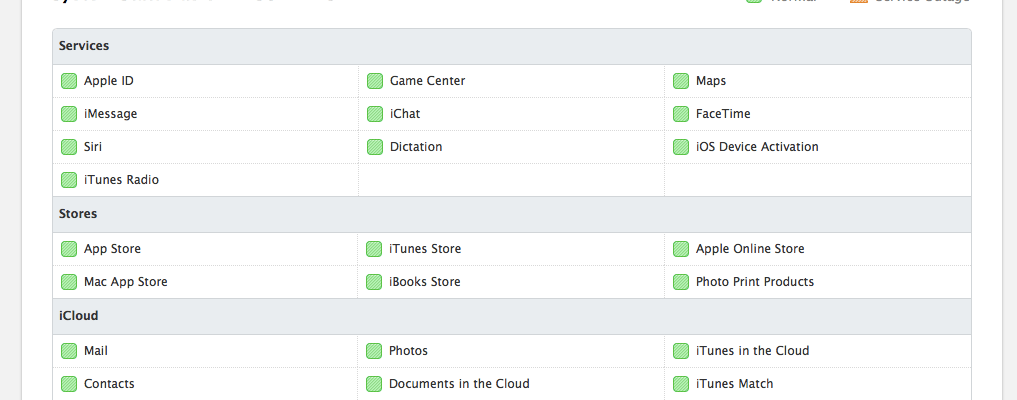Open Documents in the Cloud entry
The height and width of the screenshot is (400, 1017).
coord(459,384)
